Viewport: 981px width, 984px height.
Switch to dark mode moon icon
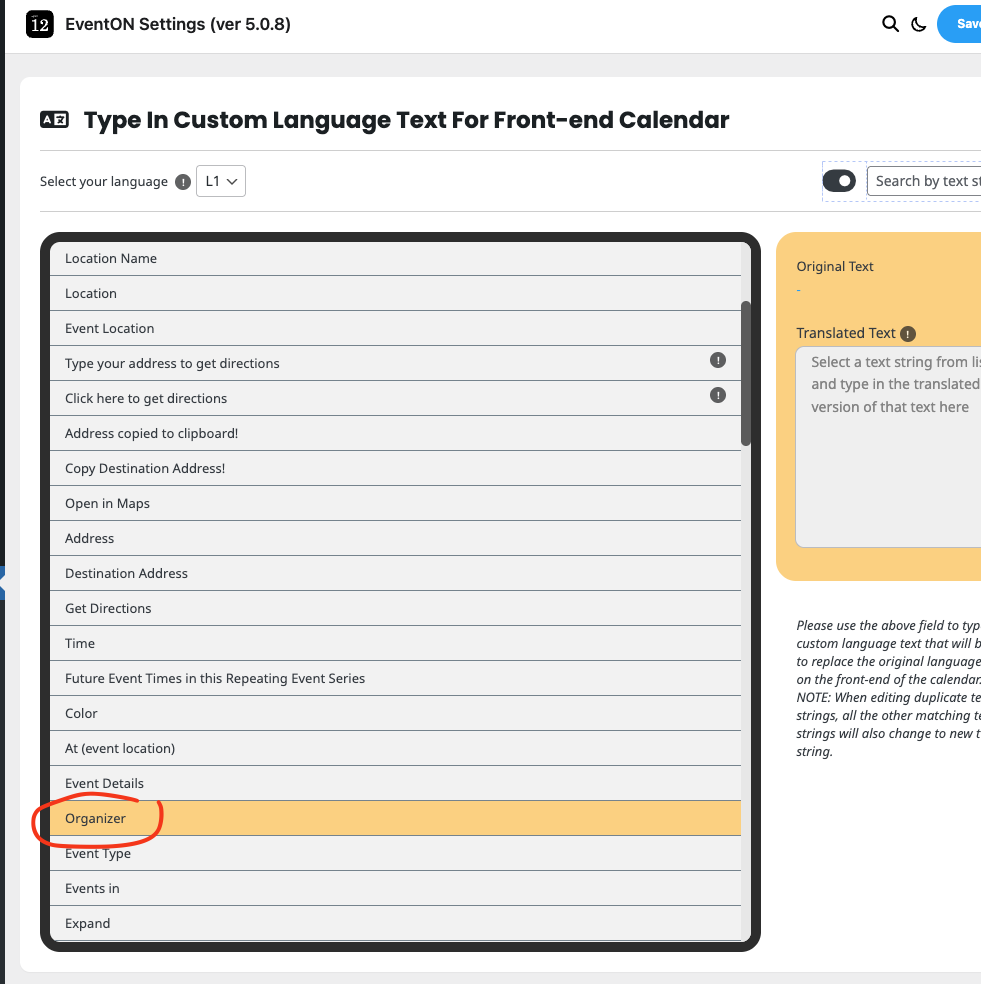click(919, 25)
